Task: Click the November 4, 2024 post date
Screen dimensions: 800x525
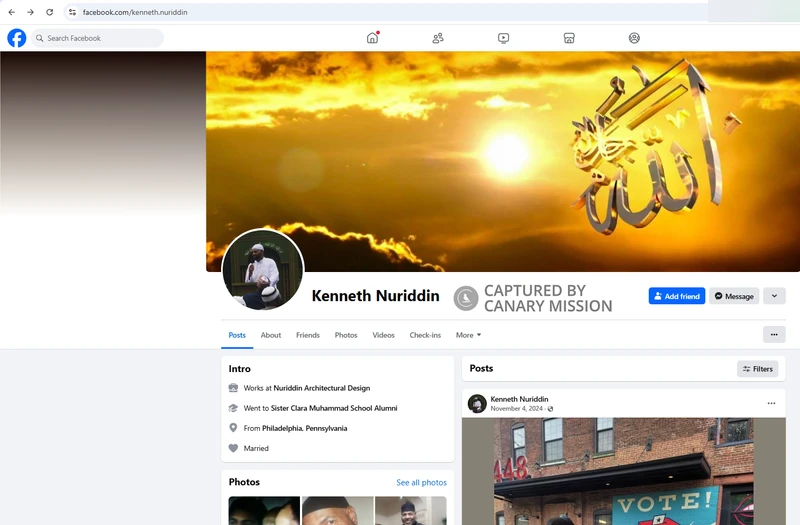Action: click(x=516, y=409)
